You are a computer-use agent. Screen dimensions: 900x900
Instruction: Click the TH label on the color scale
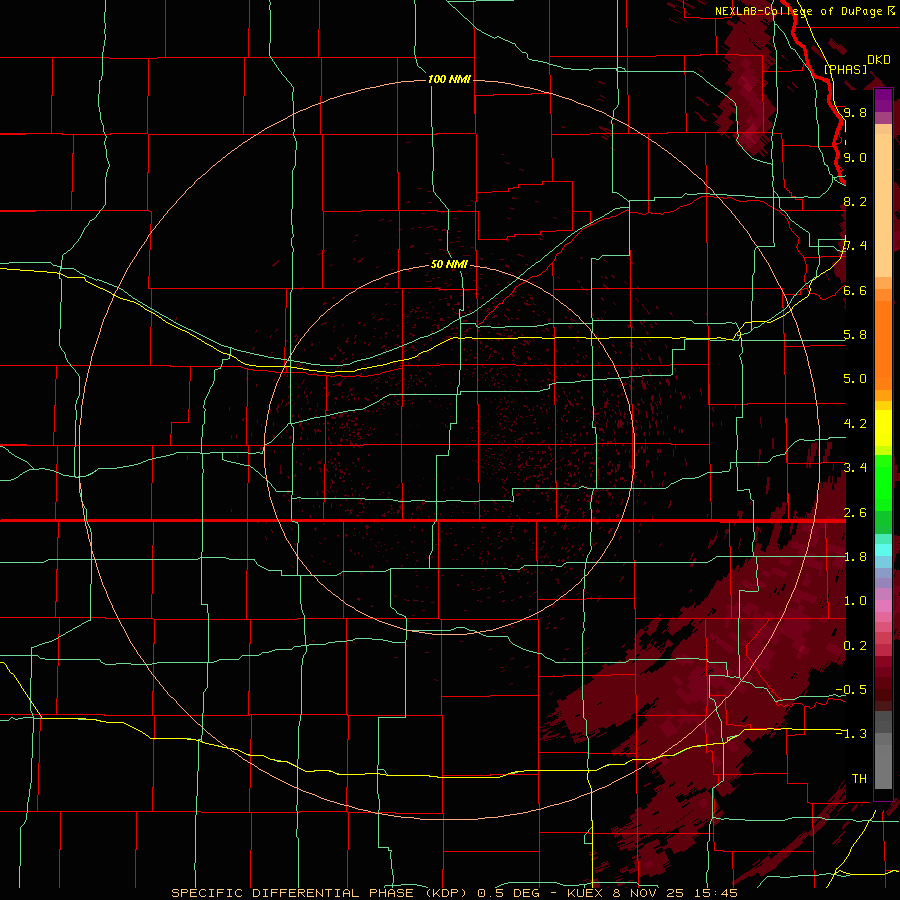point(859,779)
